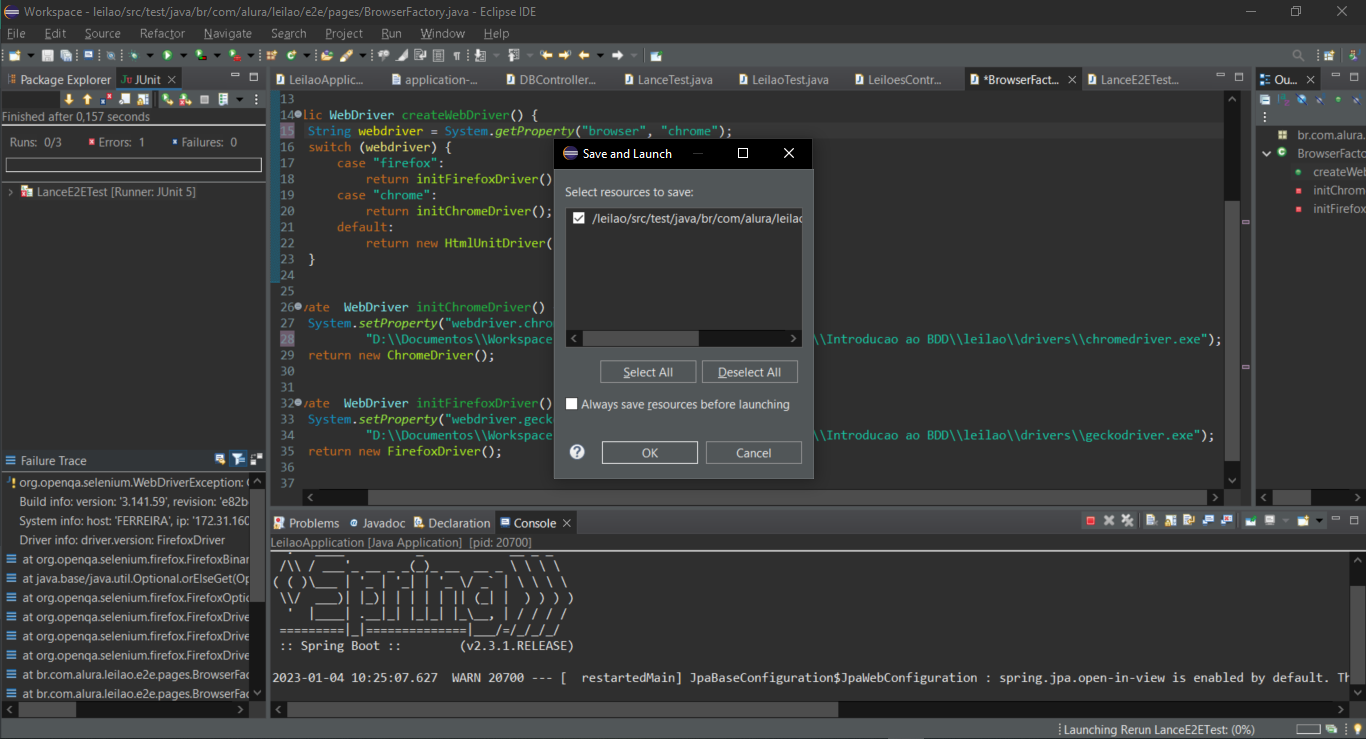The width and height of the screenshot is (1366, 739).
Task: Toggle Hide Non-Public Members in Outline
Action: point(1338,100)
